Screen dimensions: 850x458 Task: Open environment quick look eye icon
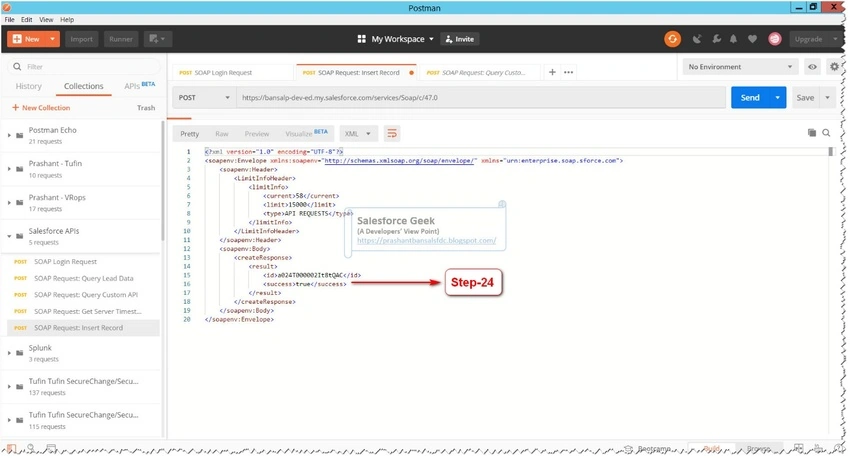(812, 67)
